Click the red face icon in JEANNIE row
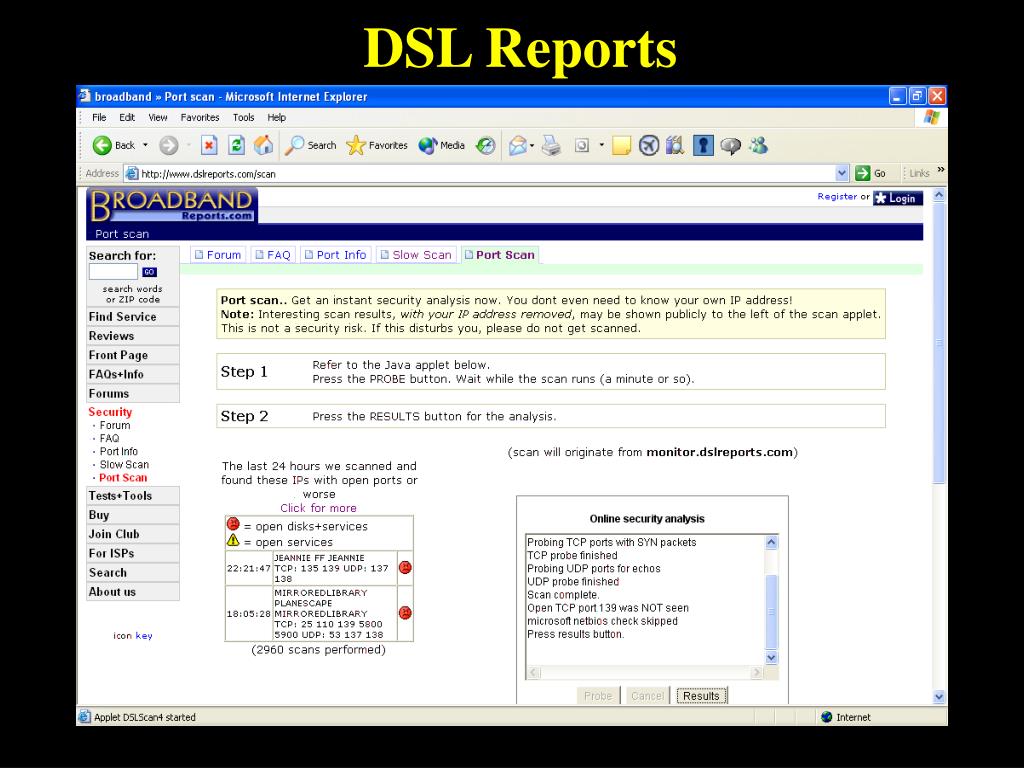 405,568
